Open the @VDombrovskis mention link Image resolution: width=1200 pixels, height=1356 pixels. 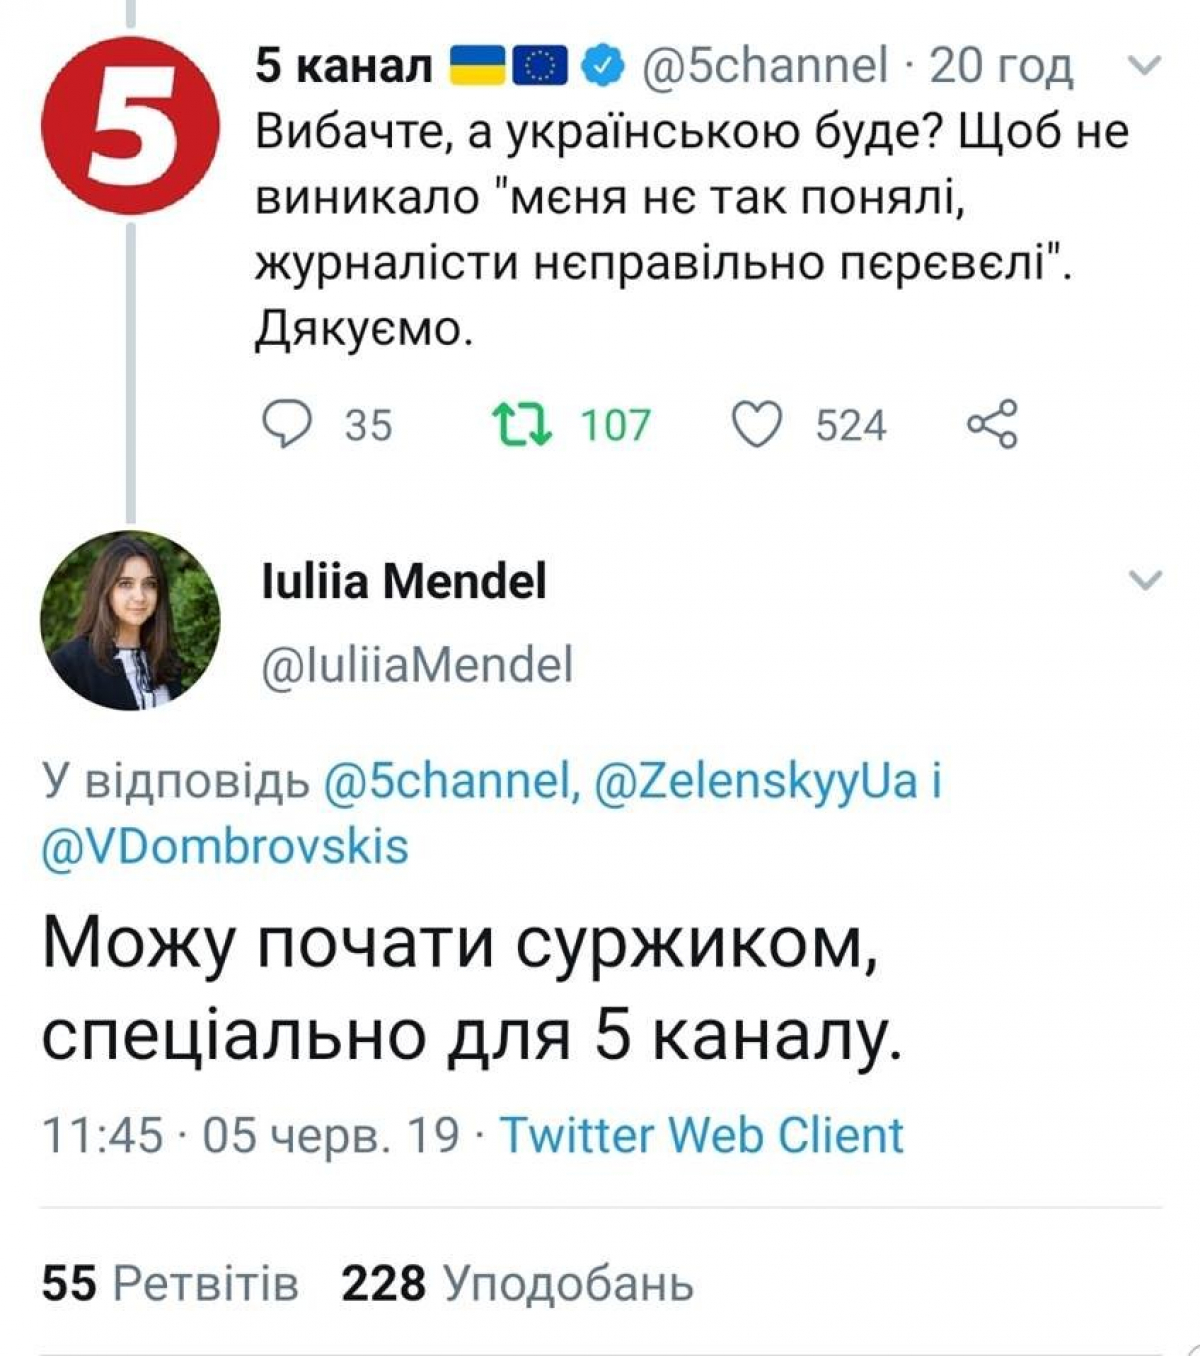[225, 847]
